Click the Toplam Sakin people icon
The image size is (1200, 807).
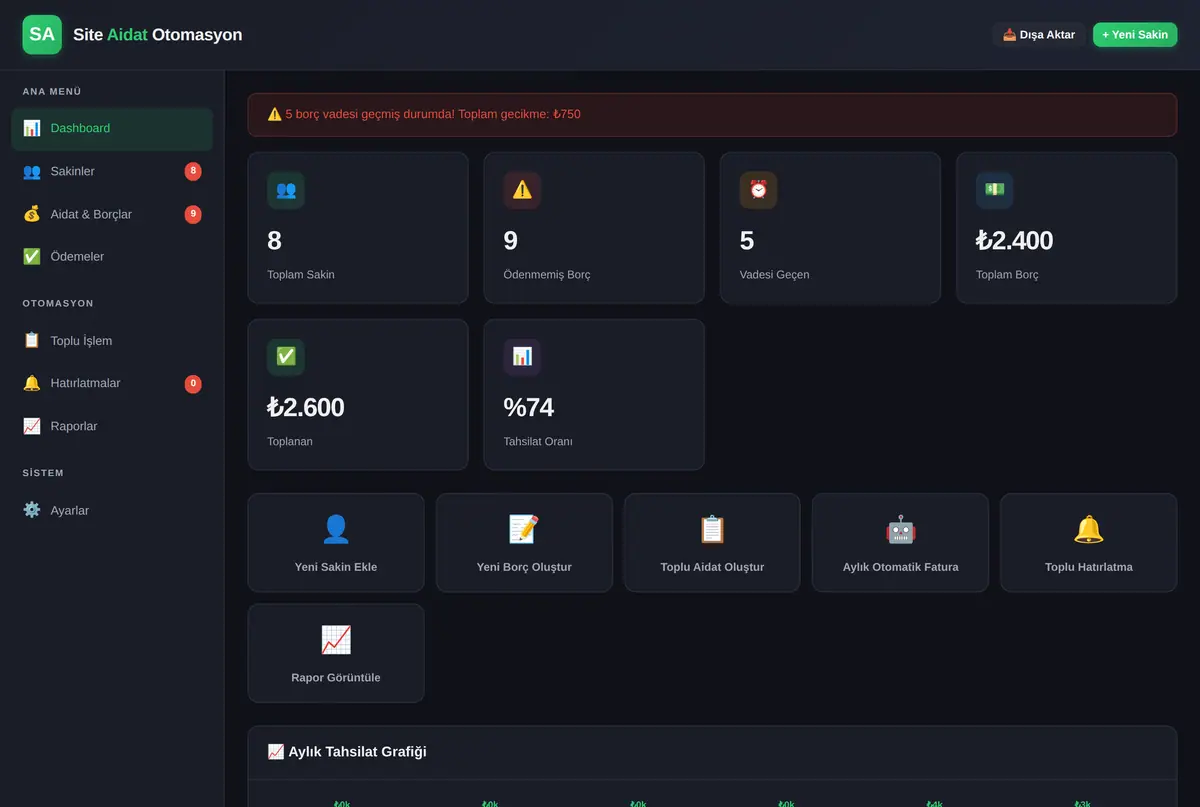point(286,190)
